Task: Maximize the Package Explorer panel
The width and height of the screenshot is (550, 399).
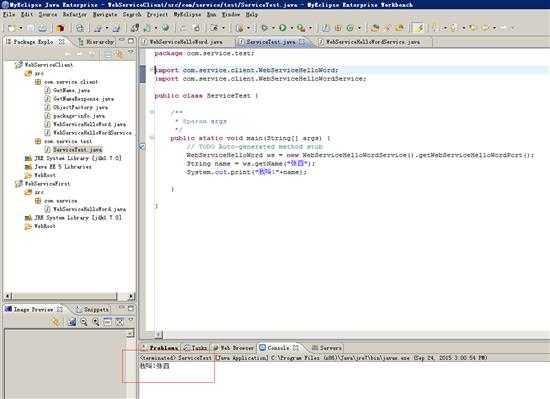Action: (131, 41)
